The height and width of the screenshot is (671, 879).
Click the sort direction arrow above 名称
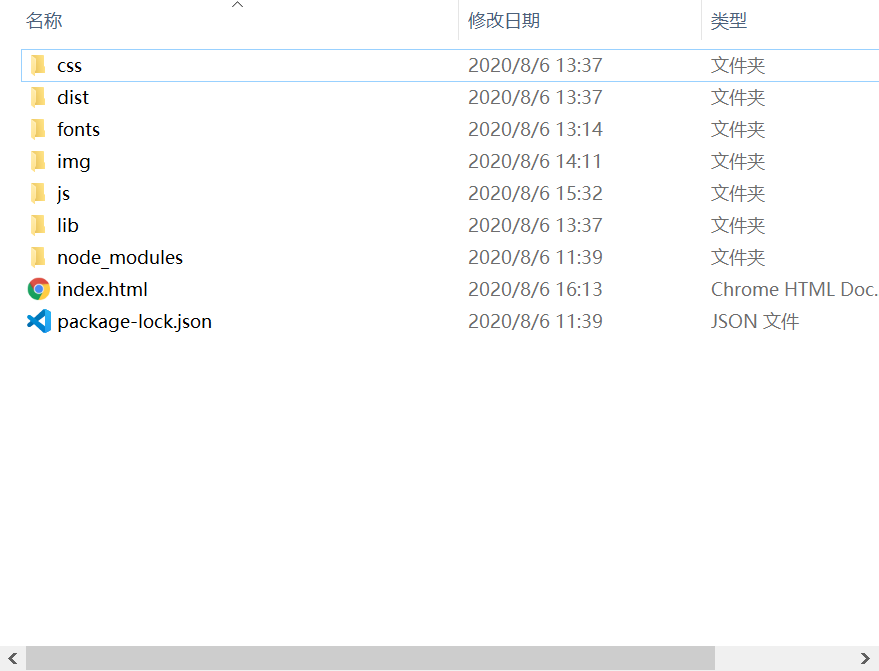click(x=238, y=4)
